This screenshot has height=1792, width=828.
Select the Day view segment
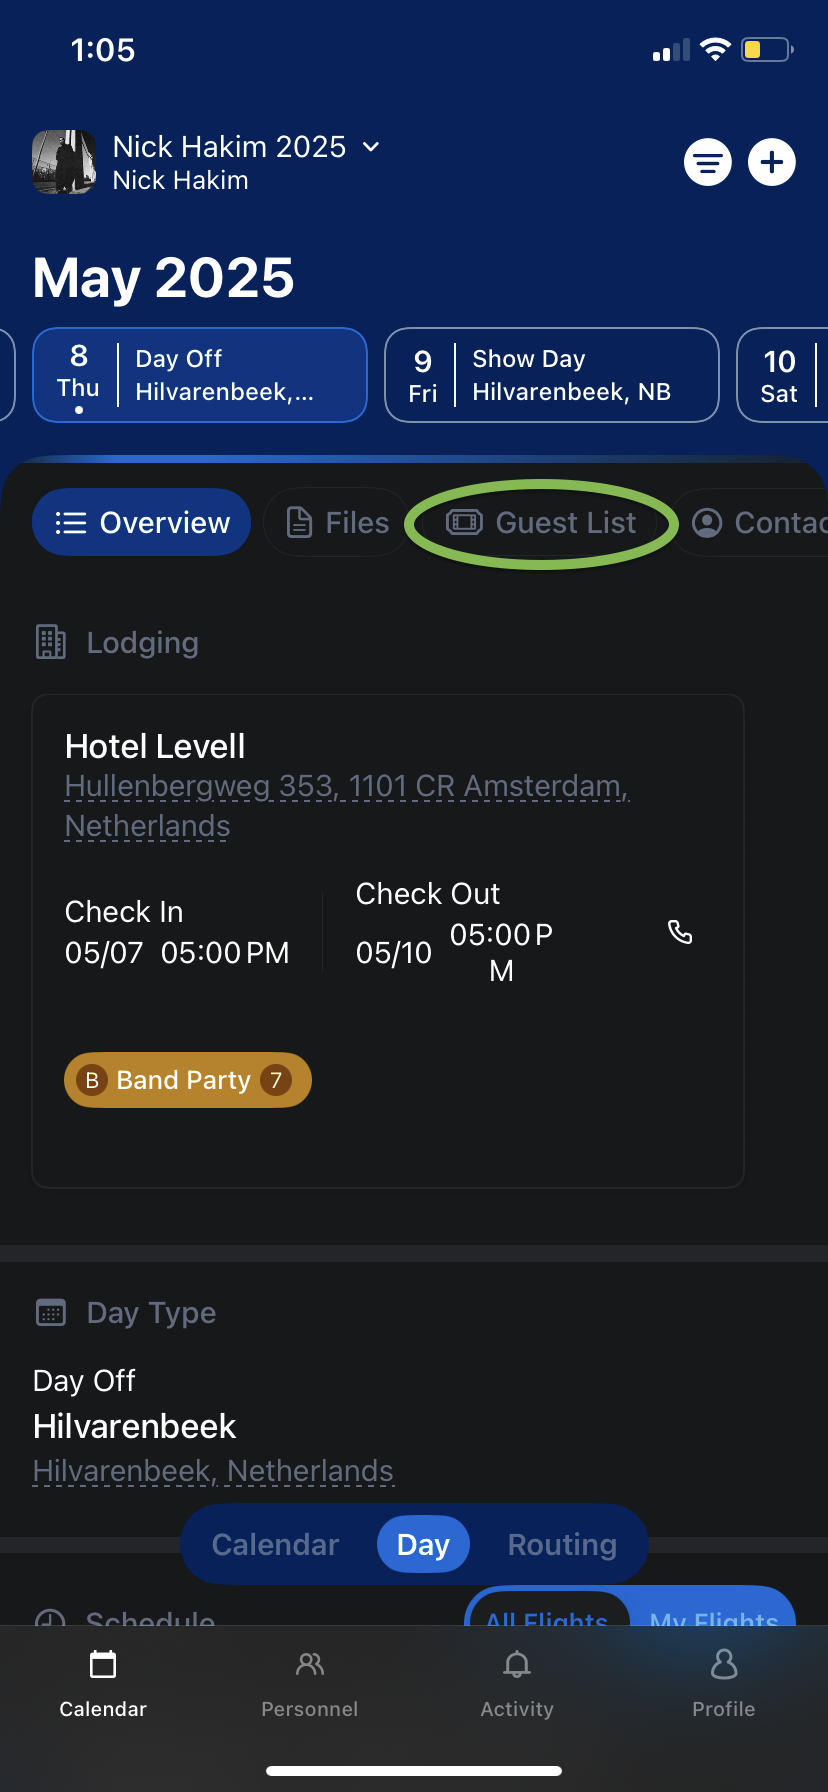tap(423, 1544)
